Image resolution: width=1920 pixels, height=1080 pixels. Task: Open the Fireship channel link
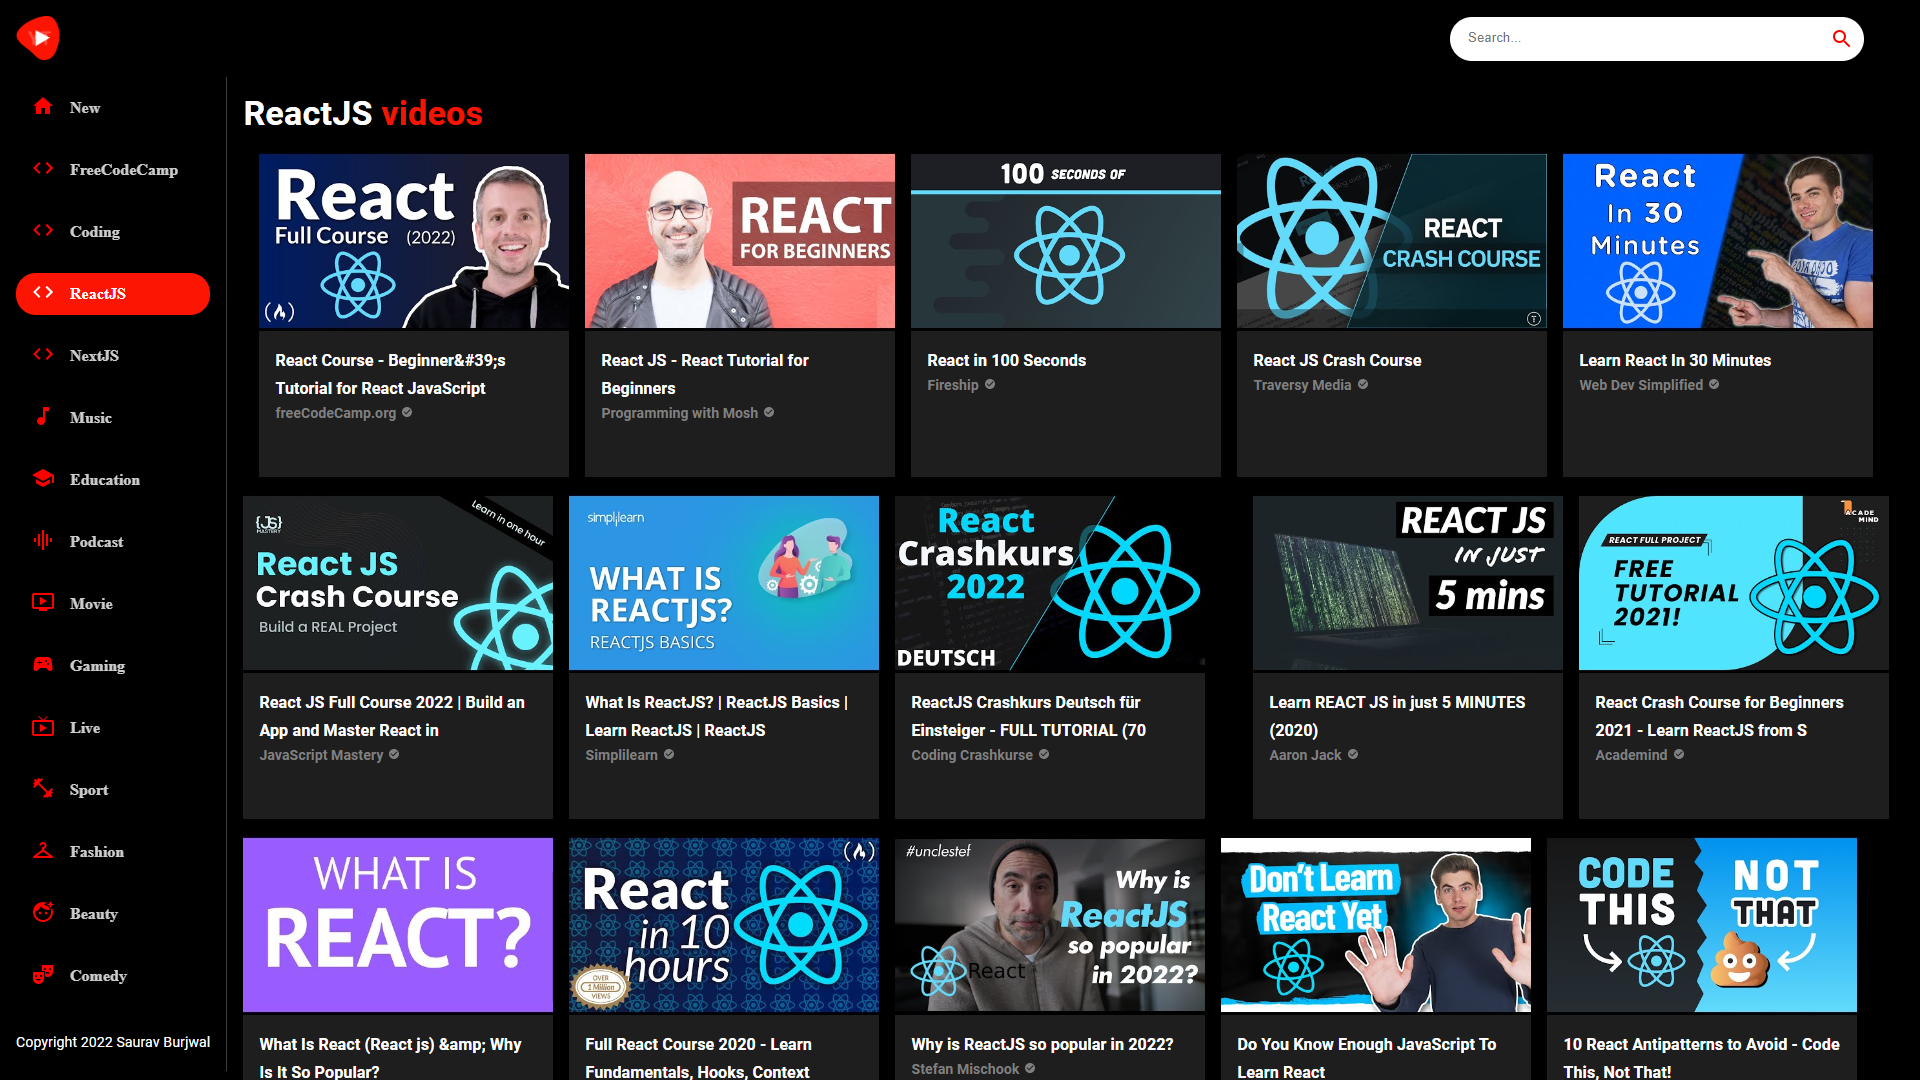click(953, 385)
